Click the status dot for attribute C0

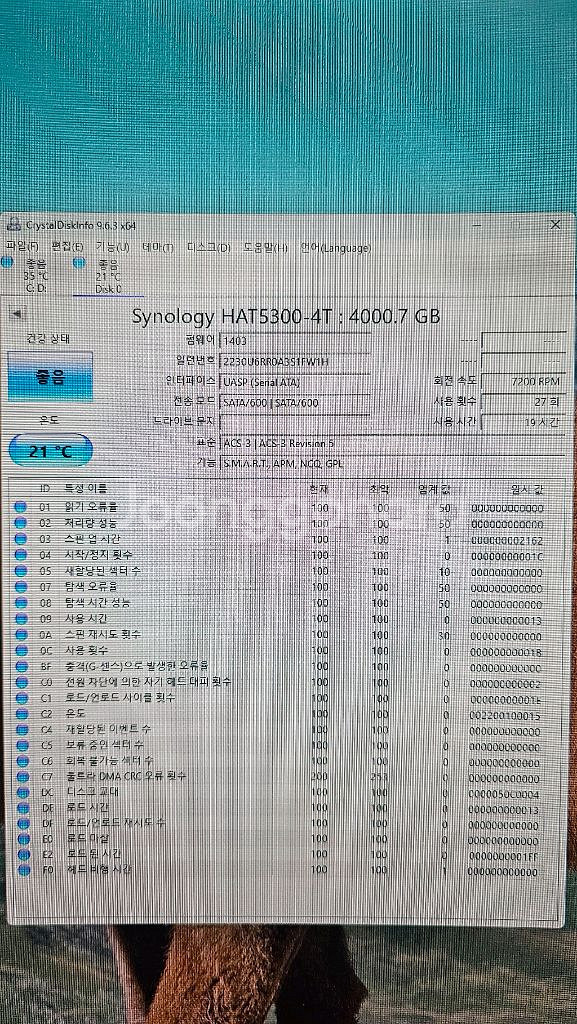coord(21,682)
